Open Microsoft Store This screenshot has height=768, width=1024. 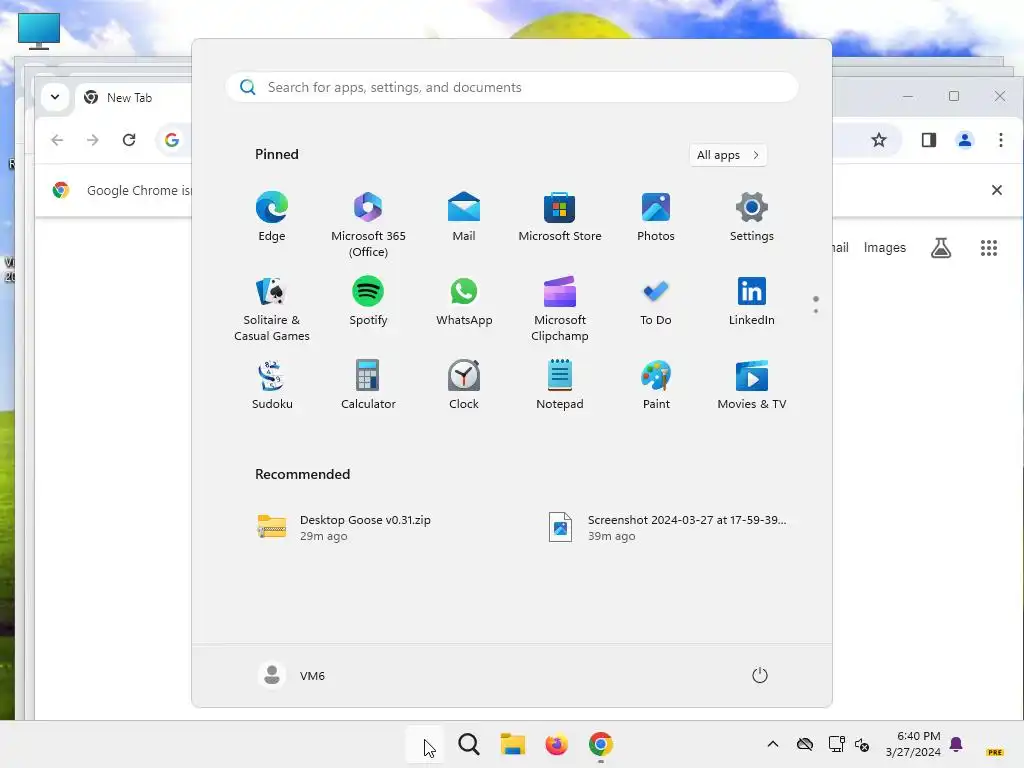560,217
